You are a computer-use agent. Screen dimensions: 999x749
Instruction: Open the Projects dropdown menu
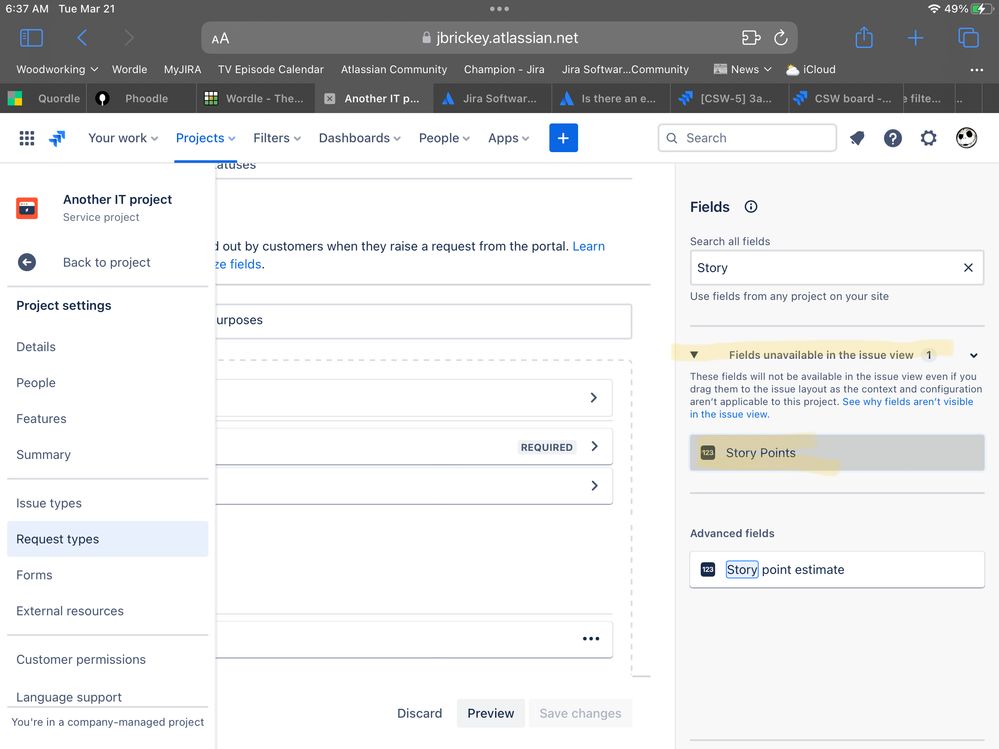(206, 138)
